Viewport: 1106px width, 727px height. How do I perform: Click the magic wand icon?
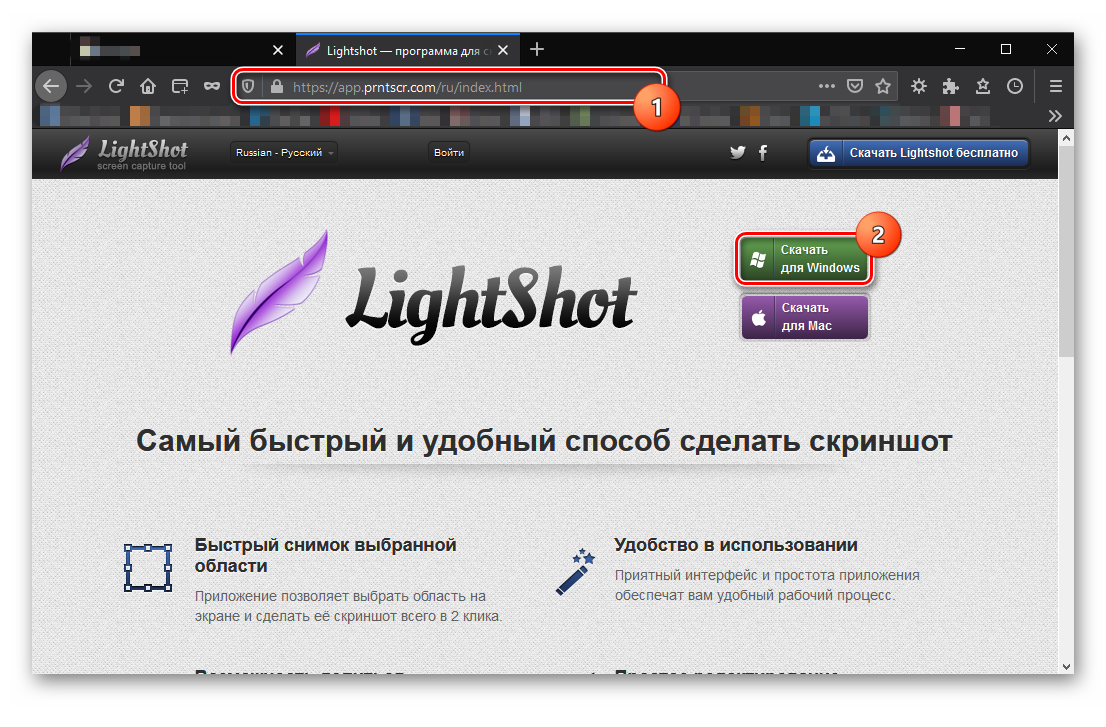576,572
